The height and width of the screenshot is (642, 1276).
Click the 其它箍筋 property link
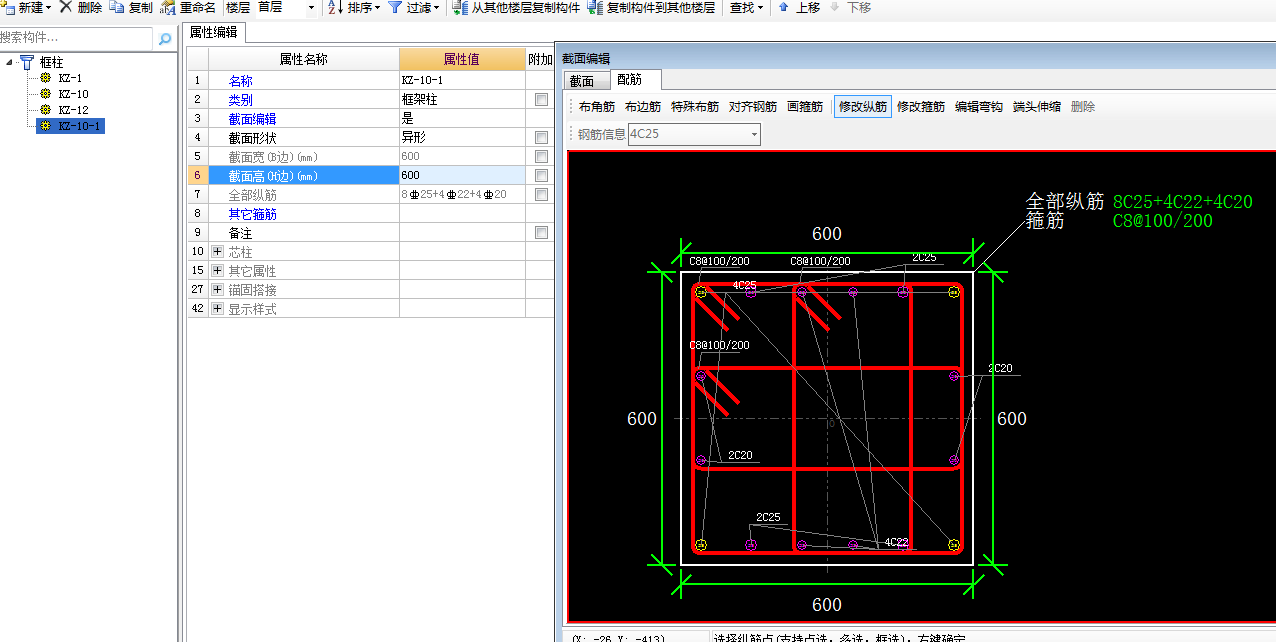click(x=252, y=214)
